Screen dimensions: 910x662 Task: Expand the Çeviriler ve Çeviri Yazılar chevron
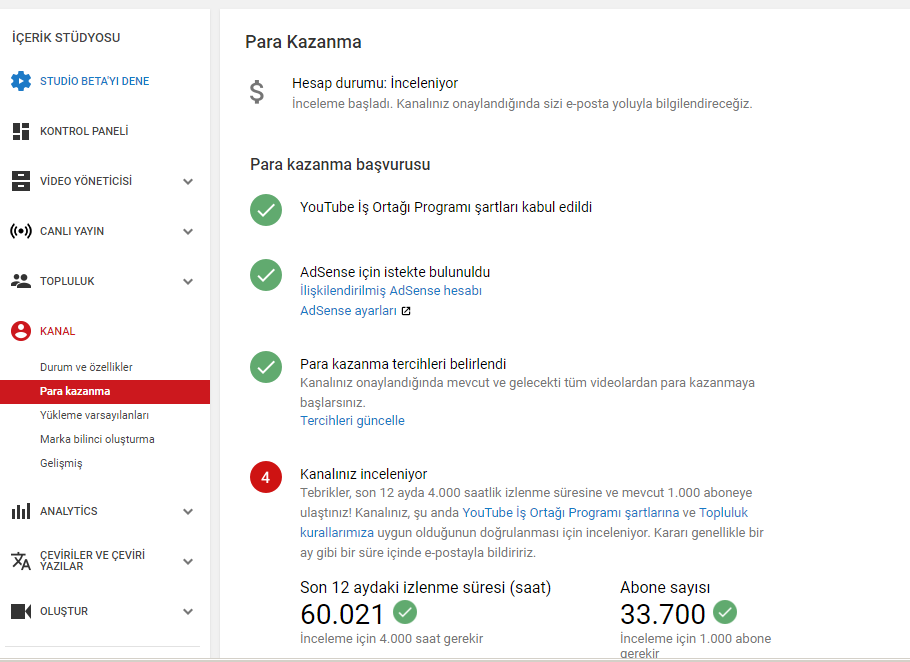tap(188, 562)
